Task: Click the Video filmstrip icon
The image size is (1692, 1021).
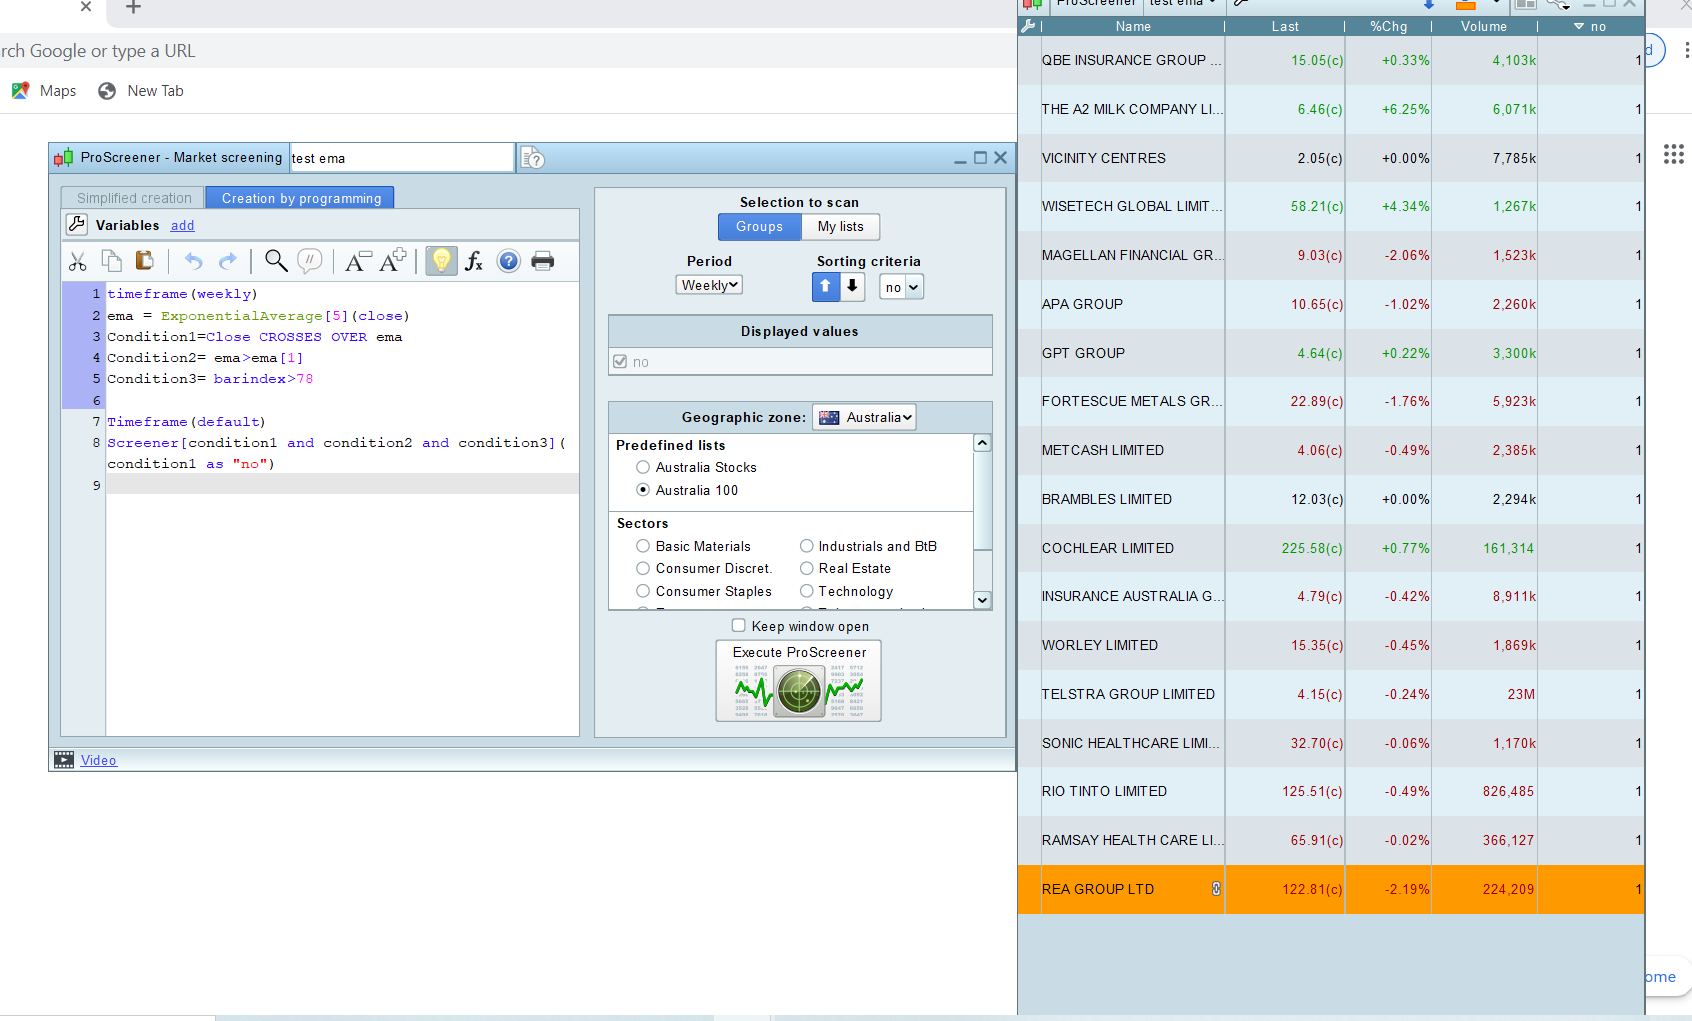Action: tap(64, 760)
